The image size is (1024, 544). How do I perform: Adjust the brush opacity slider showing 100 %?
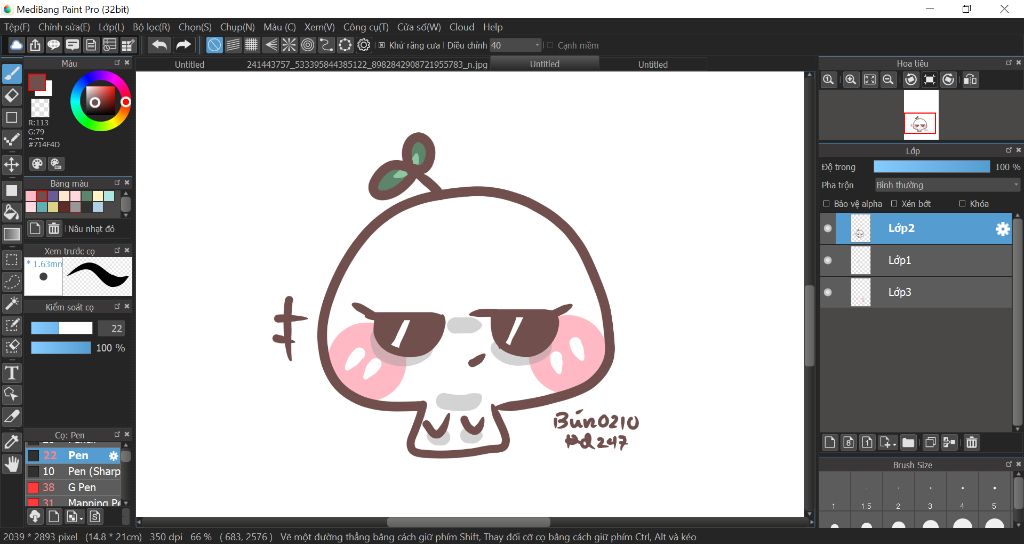pyautogui.click(x=61, y=348)
